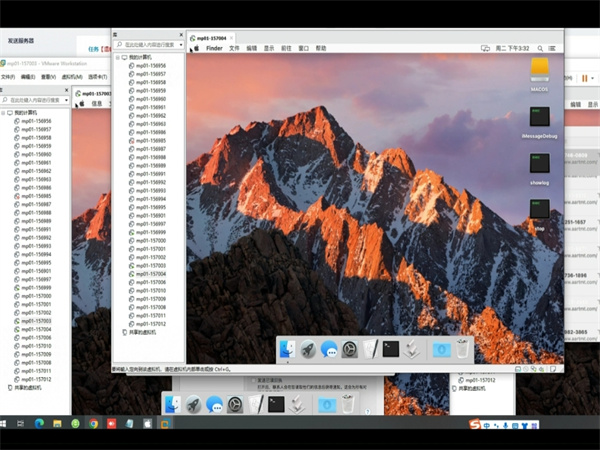Open the 前往 menu in macOS menu bar
This screenshot has width=600, height=450.
tap(286, 48)
